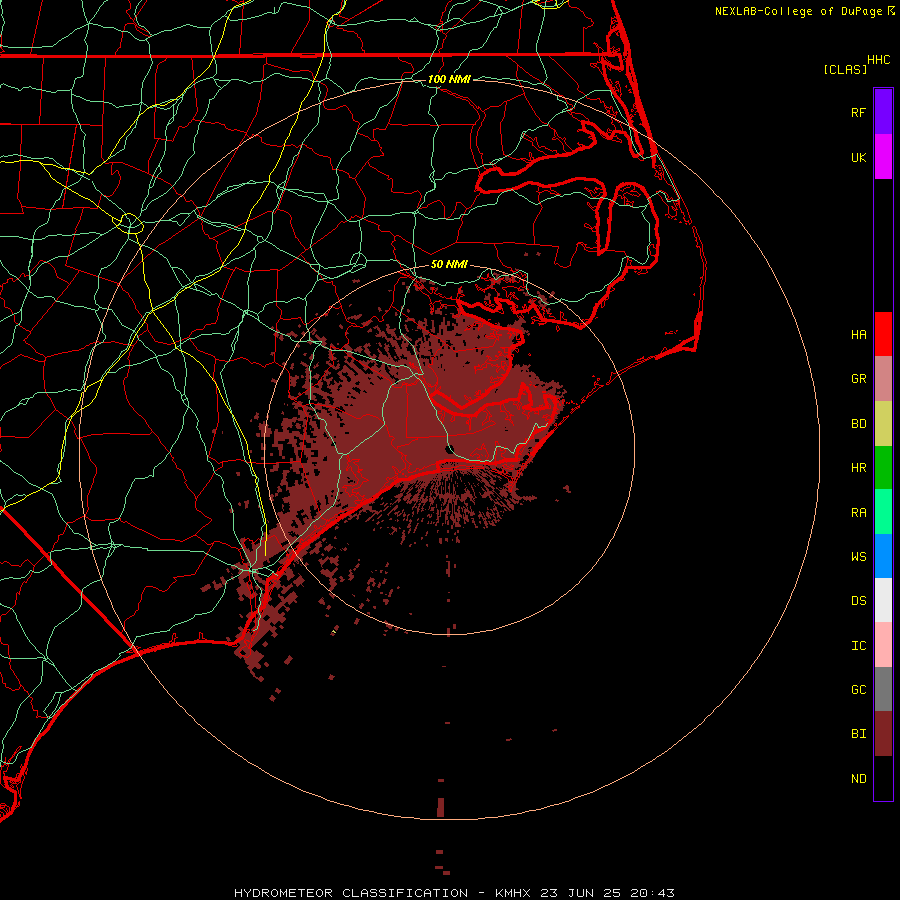Click the HHC product label
900x900 pixels.
click(878, 60)
